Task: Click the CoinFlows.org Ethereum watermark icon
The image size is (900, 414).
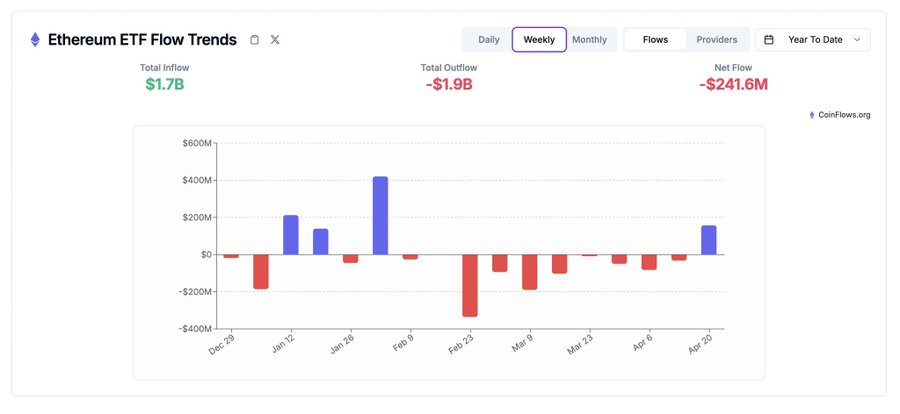Action: tap(812, 115)
